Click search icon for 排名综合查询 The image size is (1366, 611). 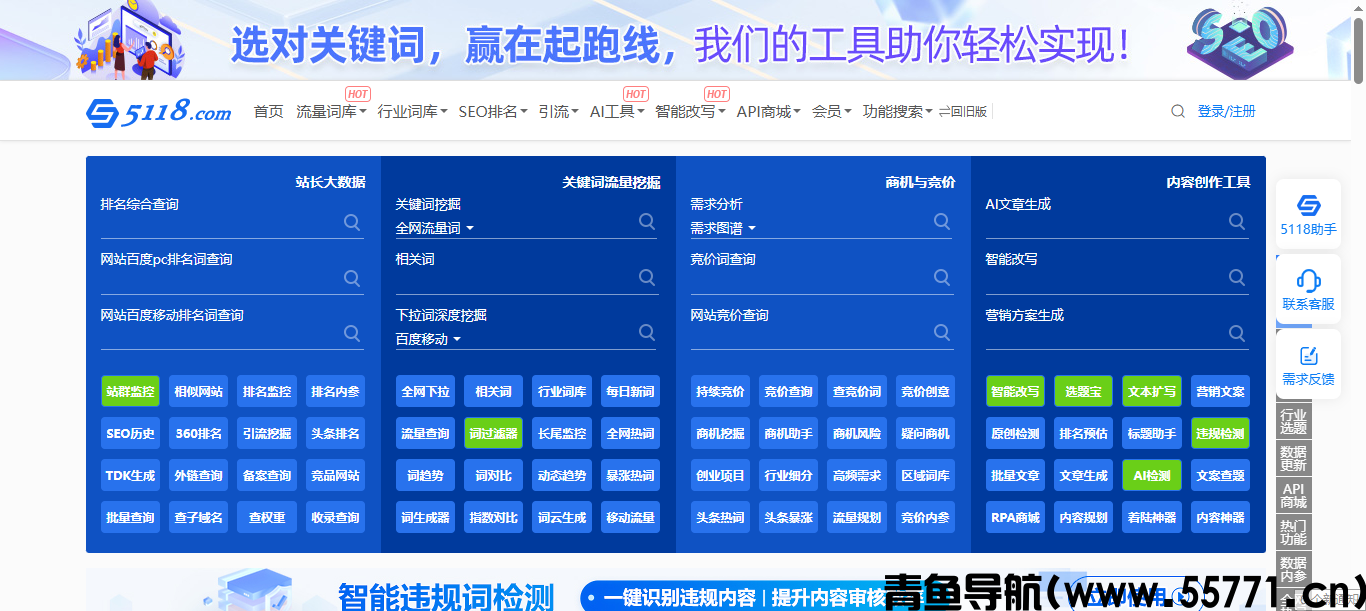352,222
